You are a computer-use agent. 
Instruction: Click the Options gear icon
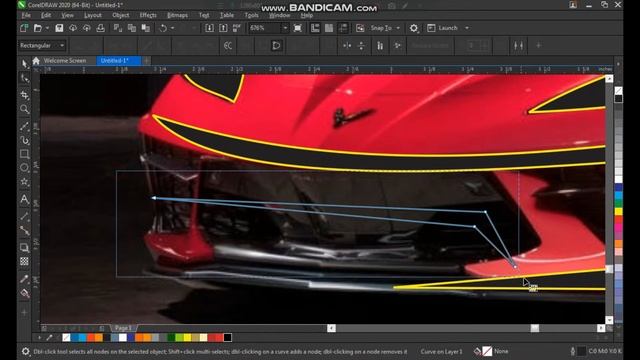tap(414, 28)
